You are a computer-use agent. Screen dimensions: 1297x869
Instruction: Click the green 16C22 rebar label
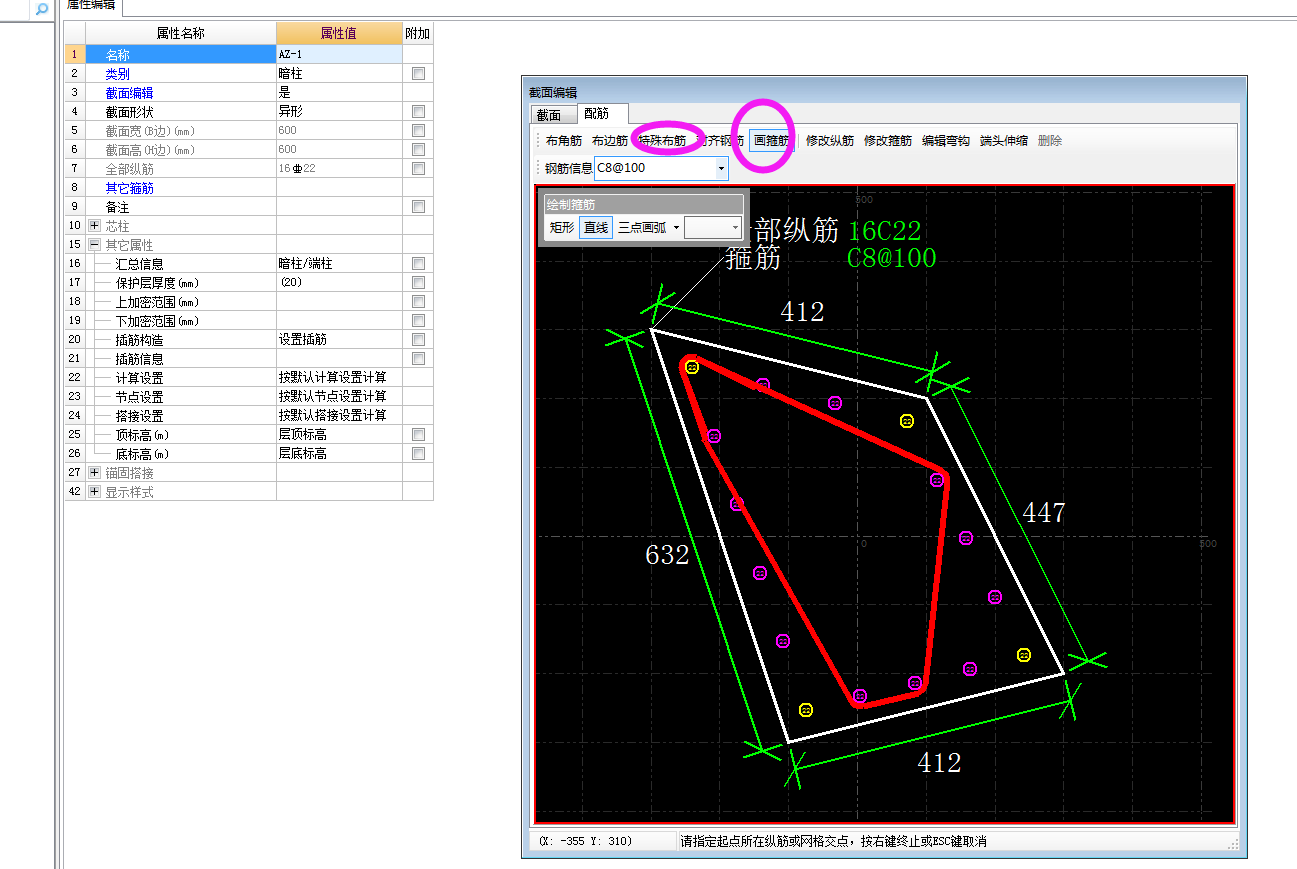(x=884, y=232)
